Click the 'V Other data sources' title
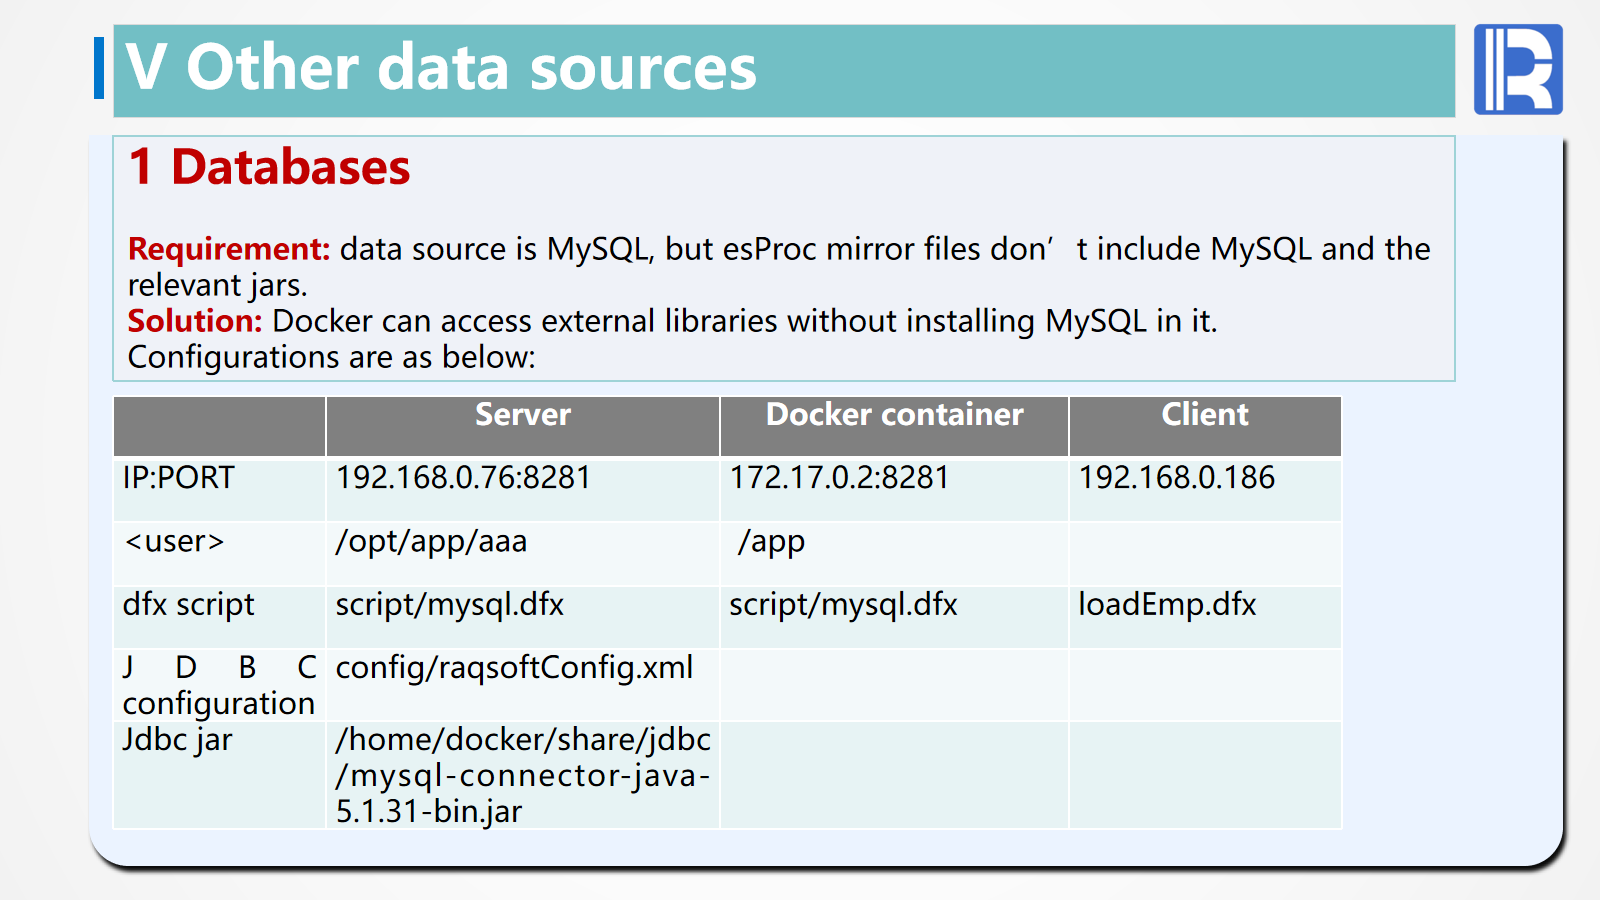This screenshot has width=1600, height=900. pyautogui.click(x=441, y=69)
